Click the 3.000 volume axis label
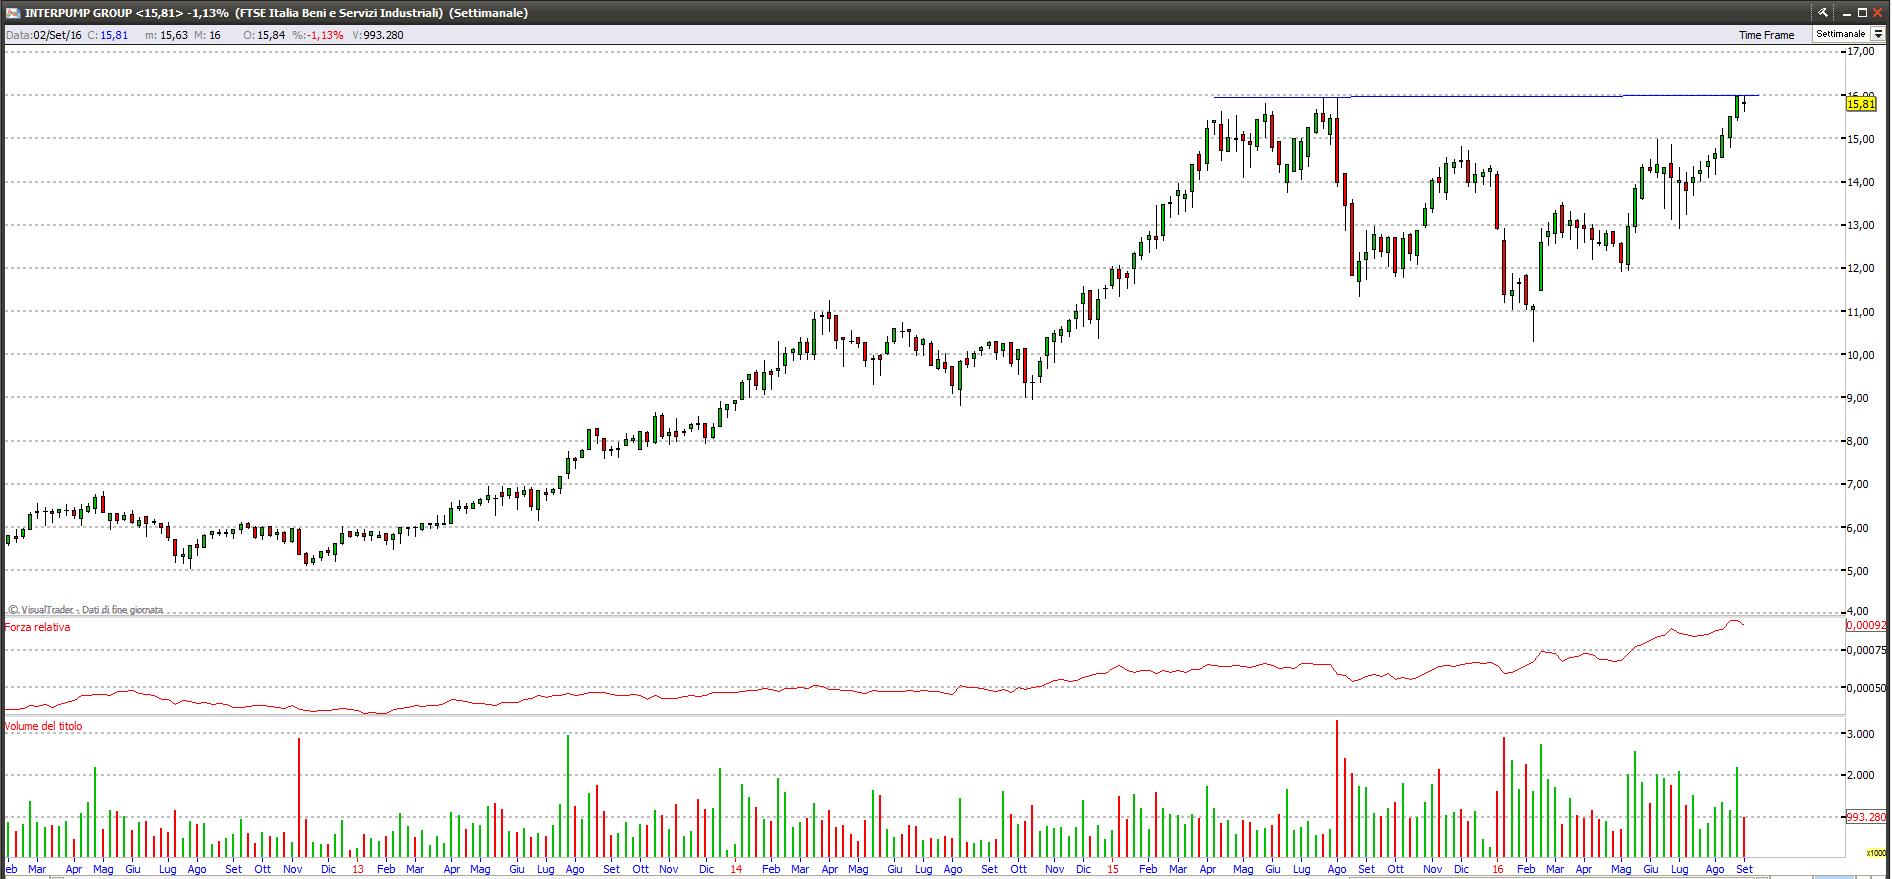Image resolution: width=1892 pixels, height=879 pixels. coord(1861,734)
